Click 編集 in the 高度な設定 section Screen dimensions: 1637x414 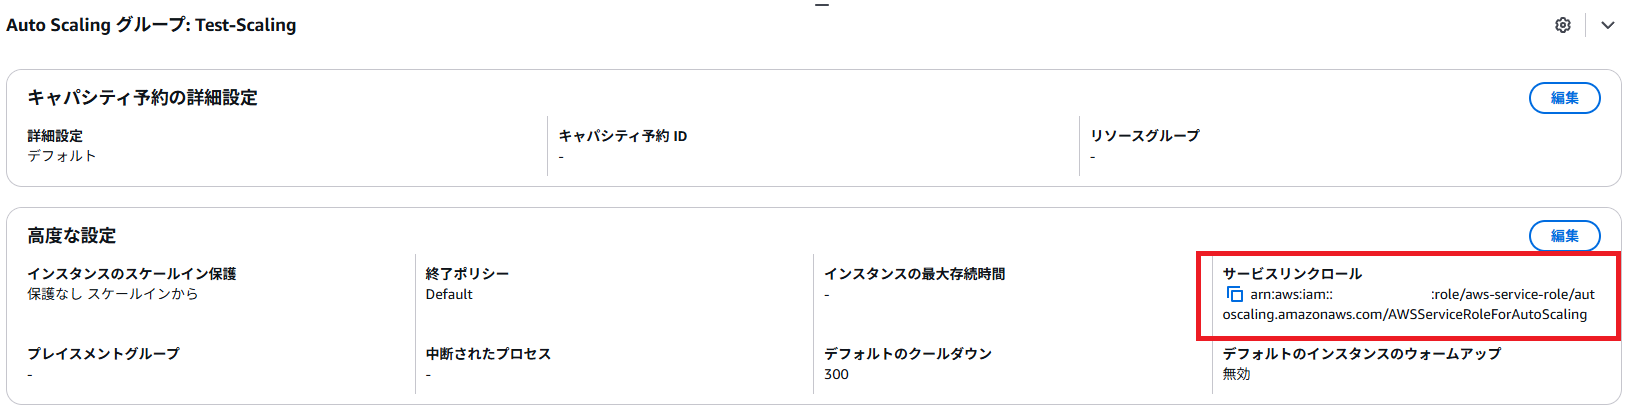point(1564,236)
